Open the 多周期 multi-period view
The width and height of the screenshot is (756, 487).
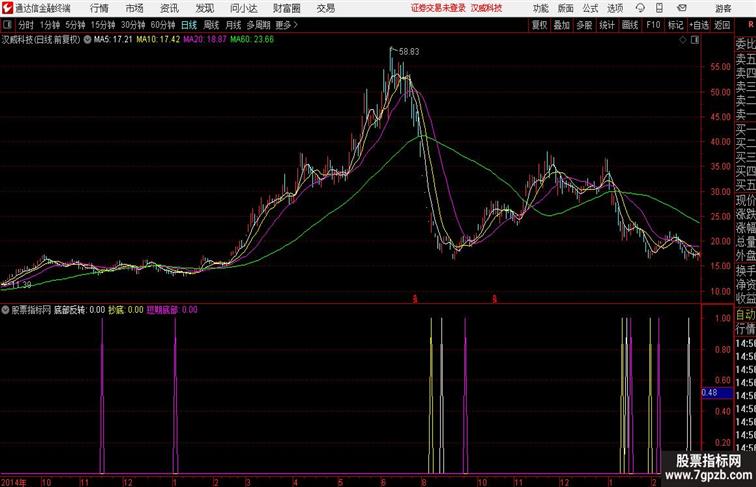(258, 25)
